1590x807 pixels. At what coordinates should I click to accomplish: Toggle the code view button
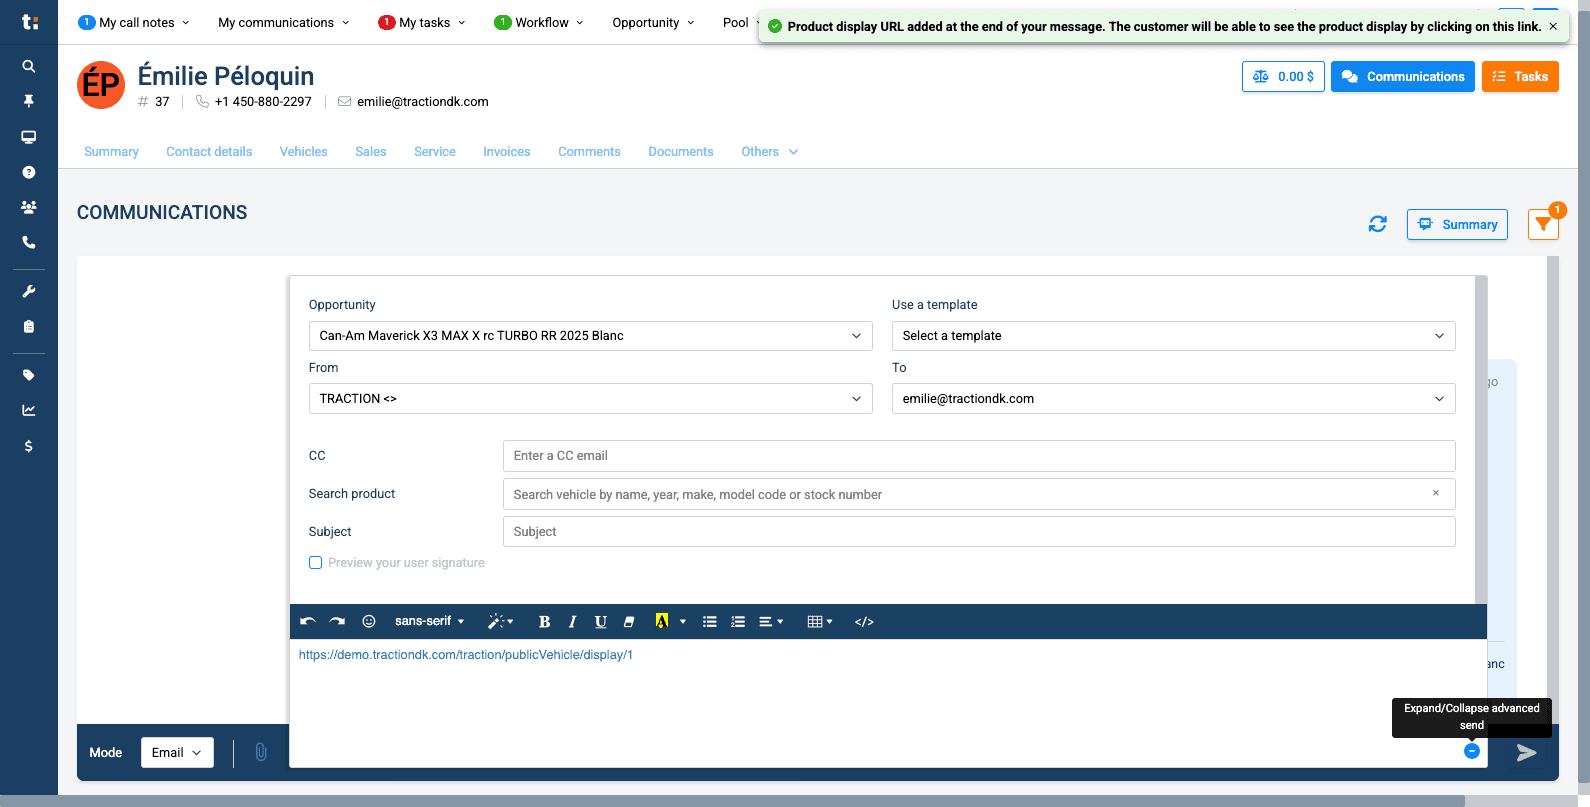coord(864,621)
